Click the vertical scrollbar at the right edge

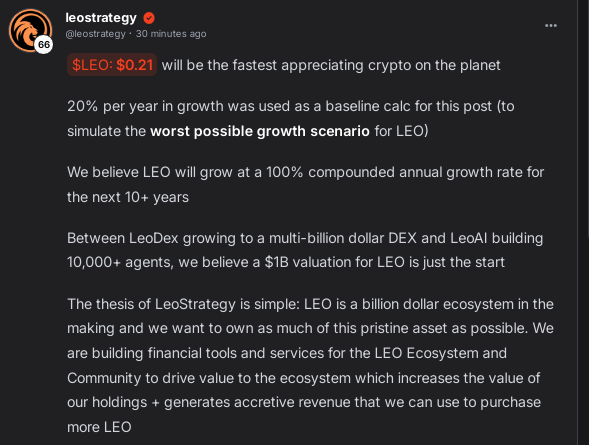pos(588,118)
